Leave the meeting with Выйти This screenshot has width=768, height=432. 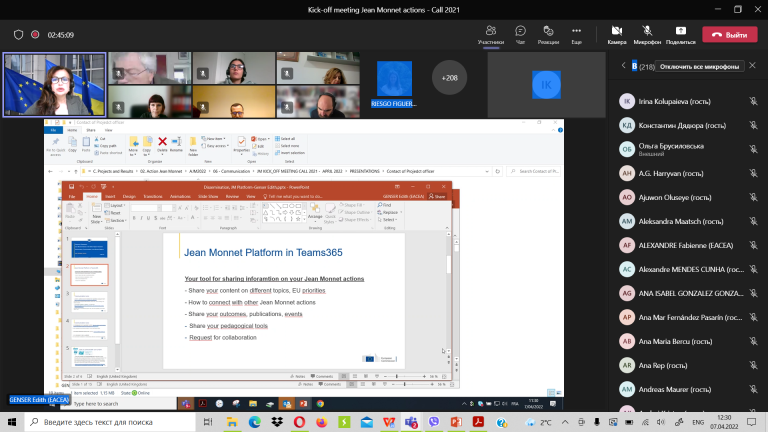(730, 35)
